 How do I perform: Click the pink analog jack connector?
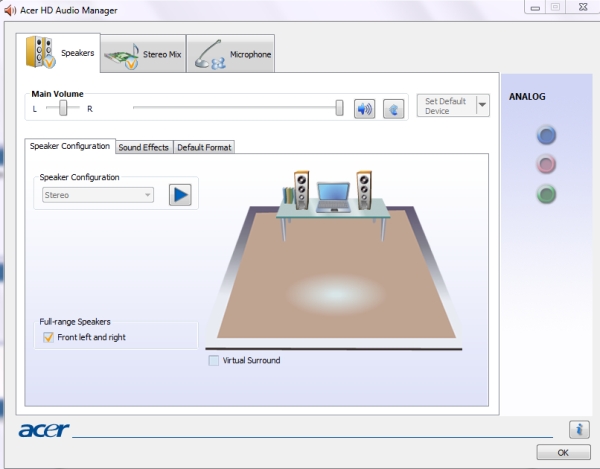tap(546, 164)
